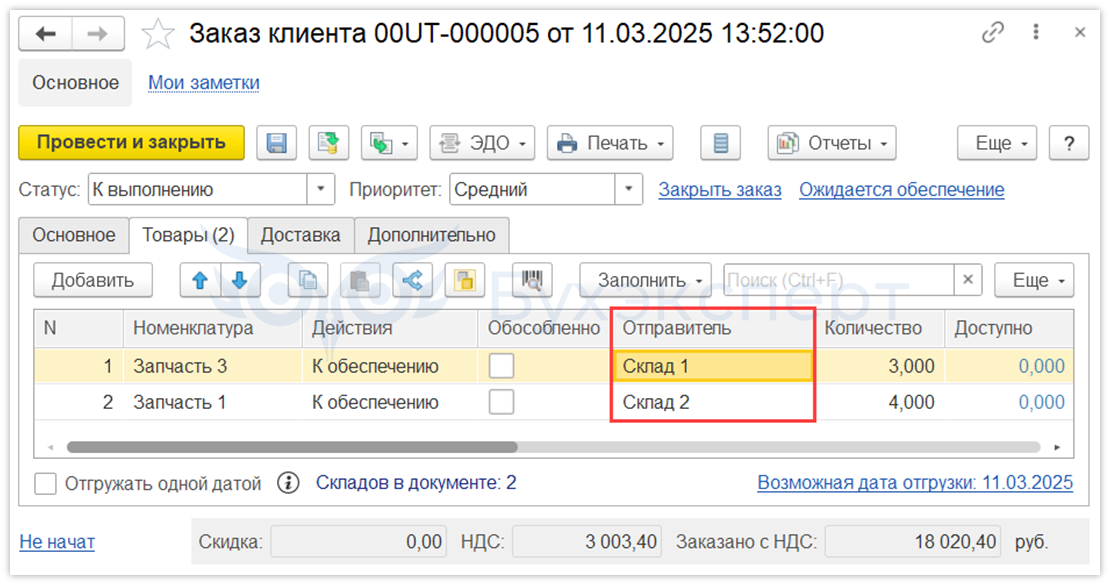The height and width of the screenshot is (585, 1110).
Task: Select the Товары (2) tab
Action: (x=188, y=235)
